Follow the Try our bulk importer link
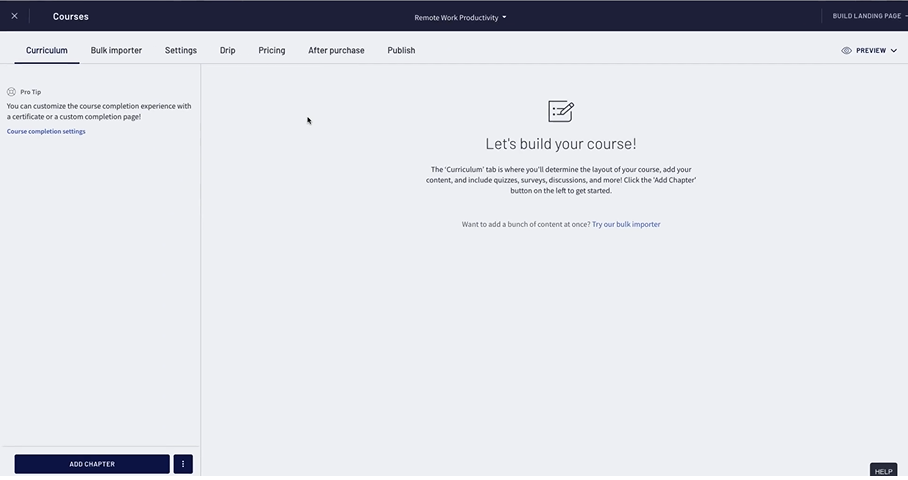The image size is (908, 480). 626,224
